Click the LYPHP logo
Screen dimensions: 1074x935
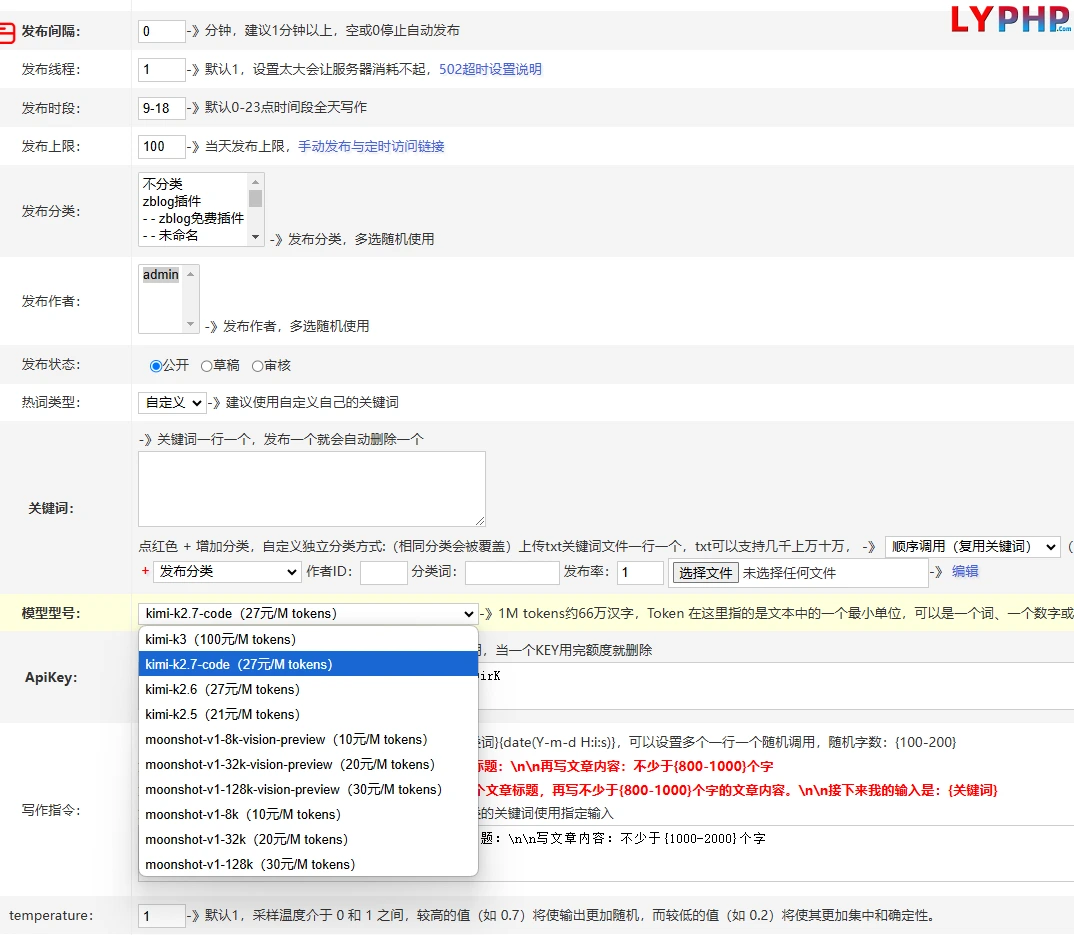(1011, 19)
